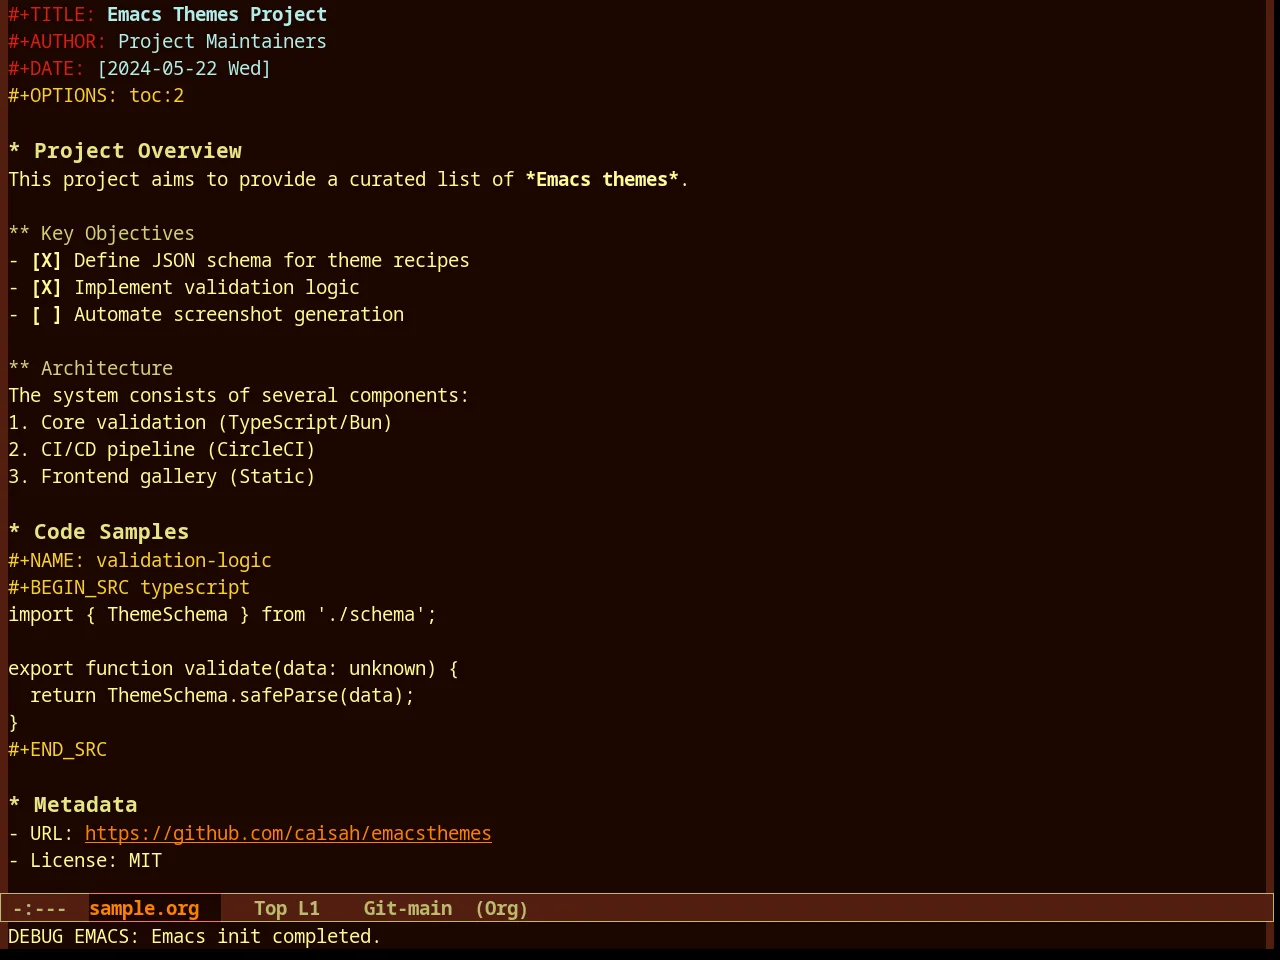The width and height of the screenshot is (1280, 960).
Task: Click the '- License: MIT' line
Action: click(x=85, y=861)
